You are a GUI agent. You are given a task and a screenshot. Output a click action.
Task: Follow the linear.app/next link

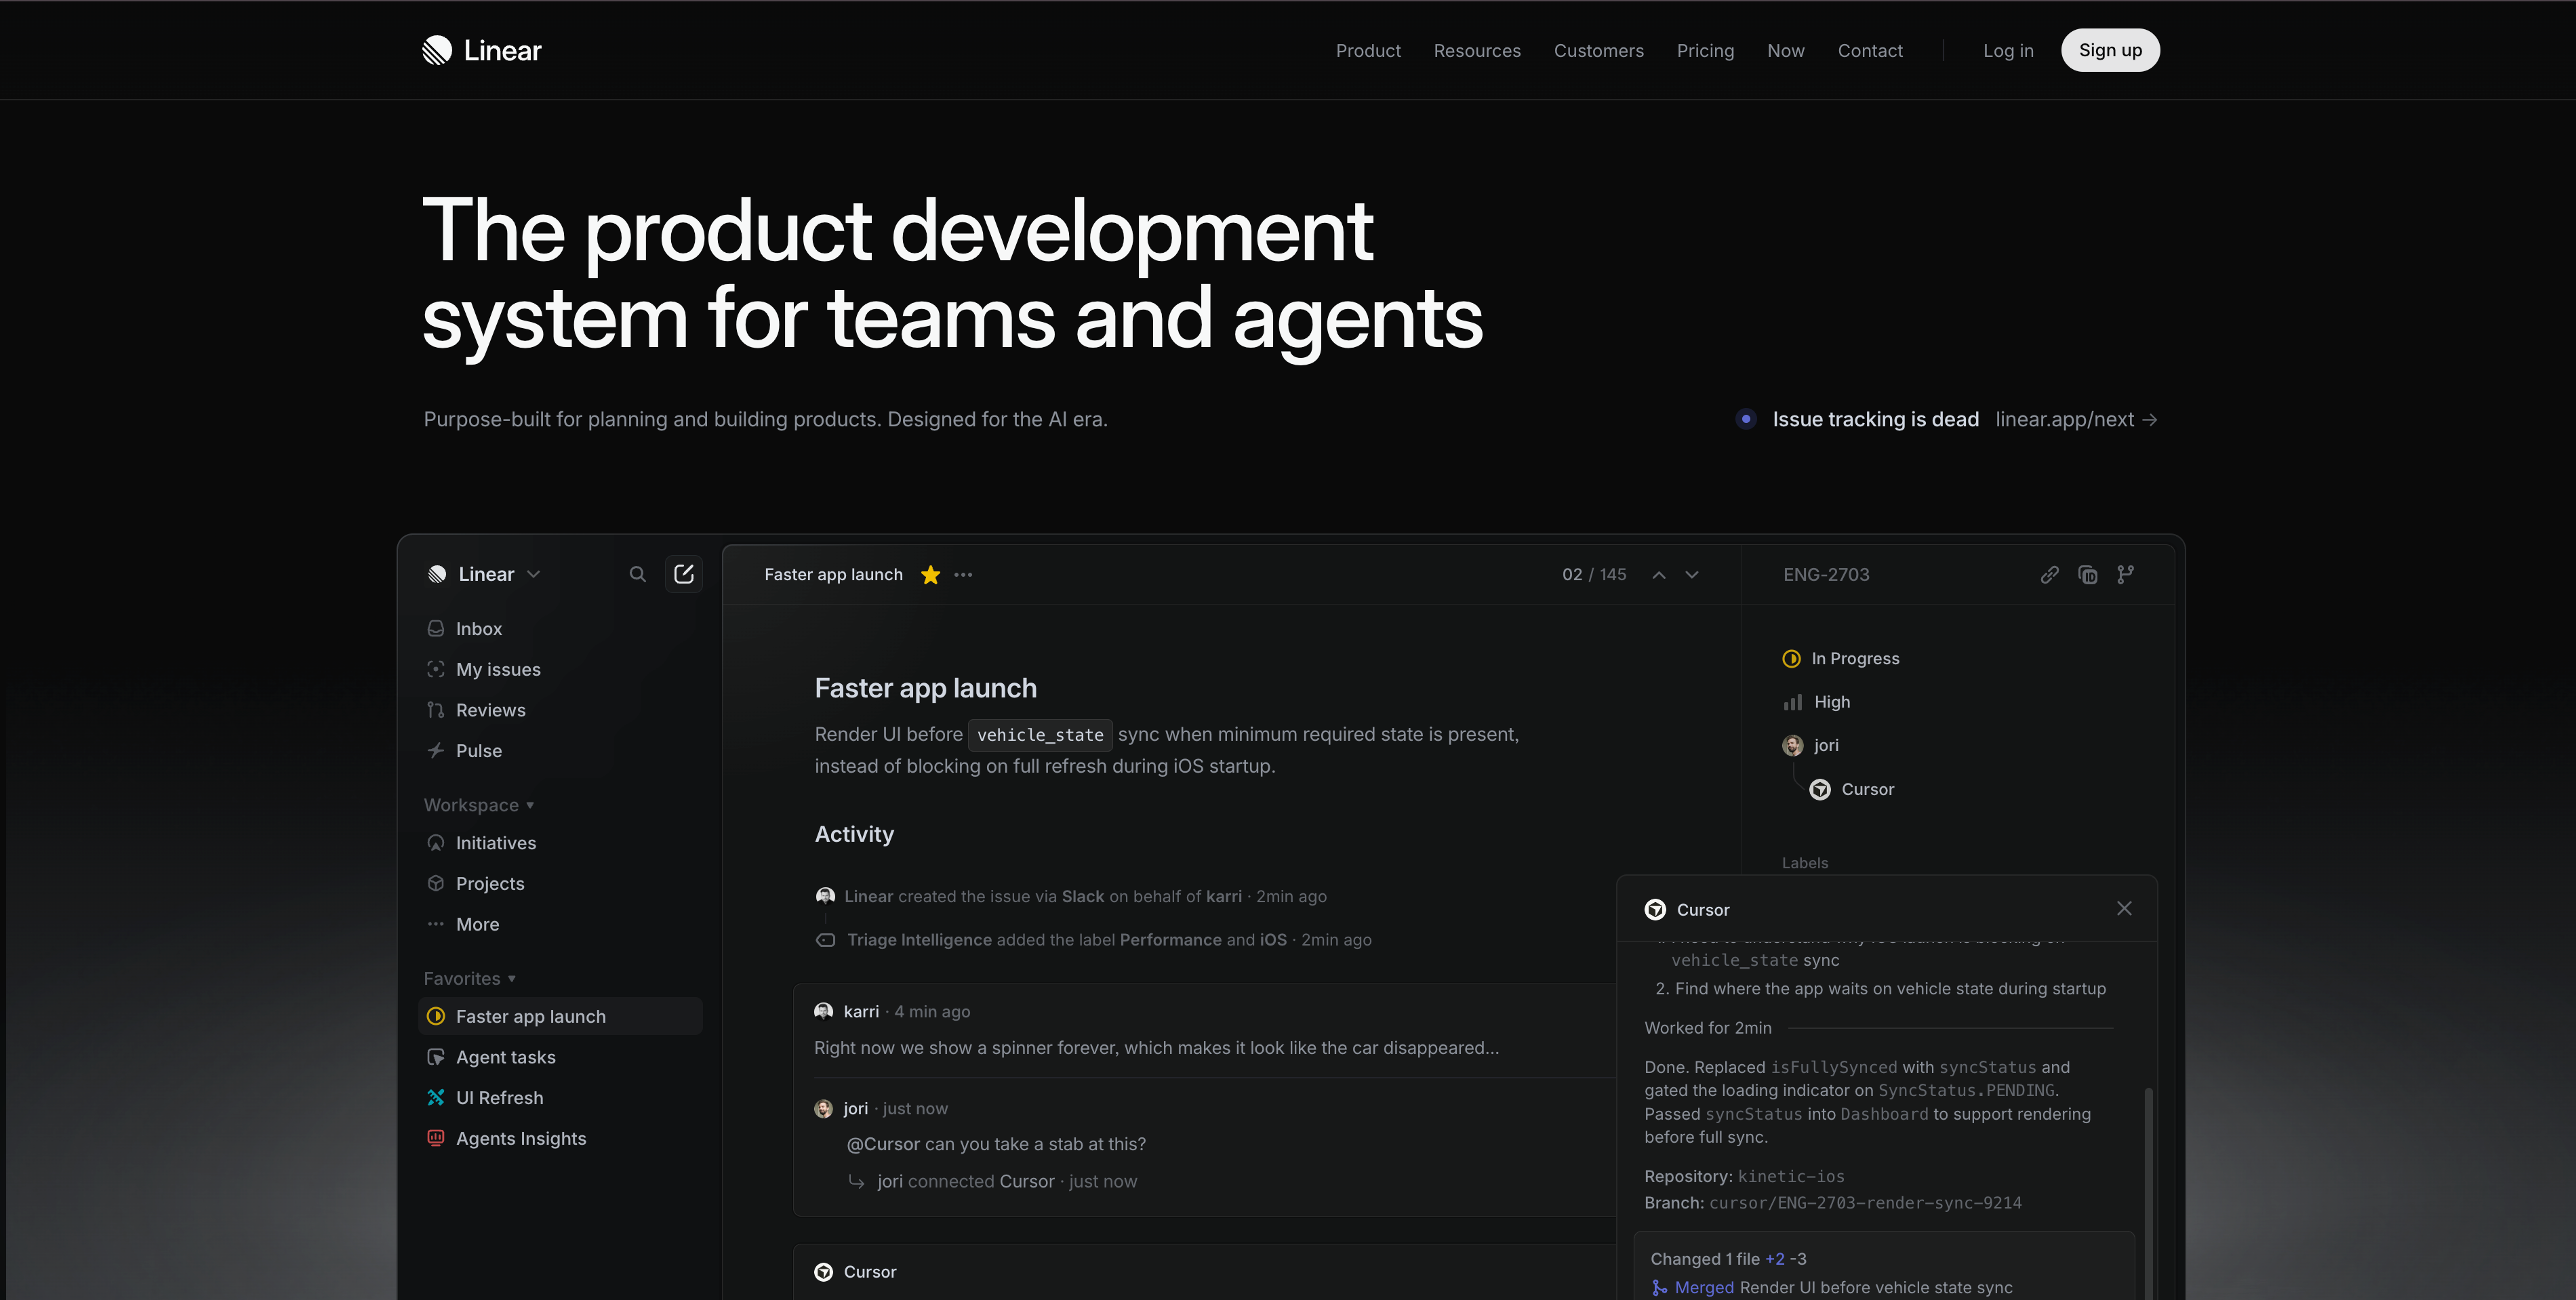[2076, 420]
